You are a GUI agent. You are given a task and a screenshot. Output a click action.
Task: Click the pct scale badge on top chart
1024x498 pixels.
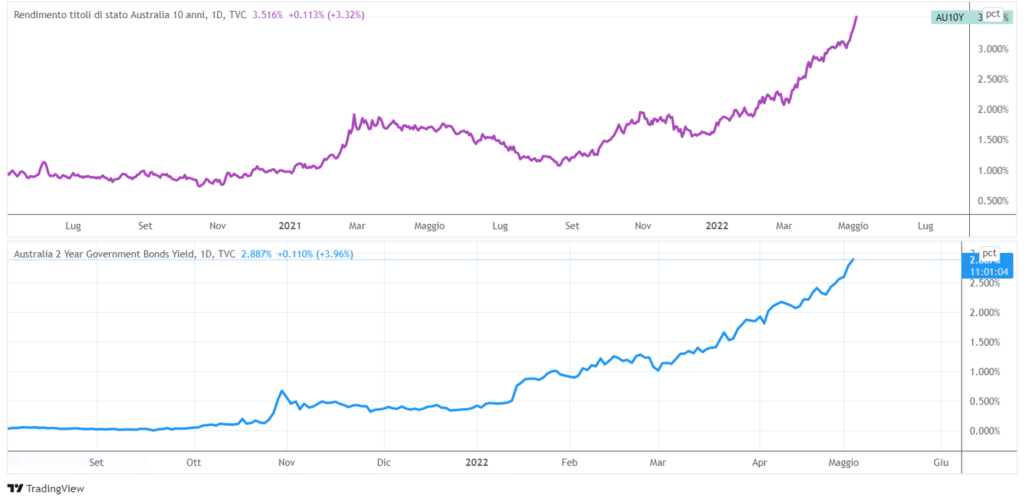(992, 15)
